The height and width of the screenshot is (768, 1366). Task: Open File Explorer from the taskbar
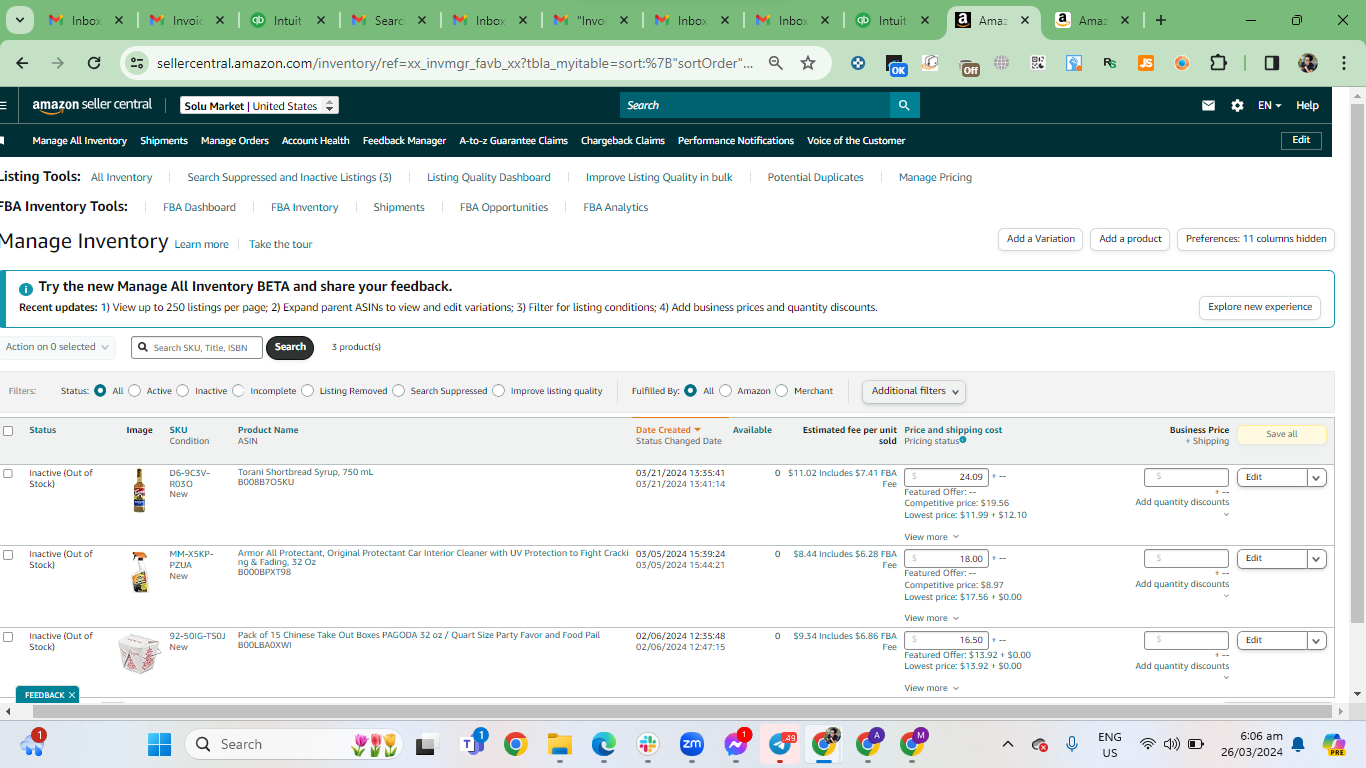coord(558,744)
